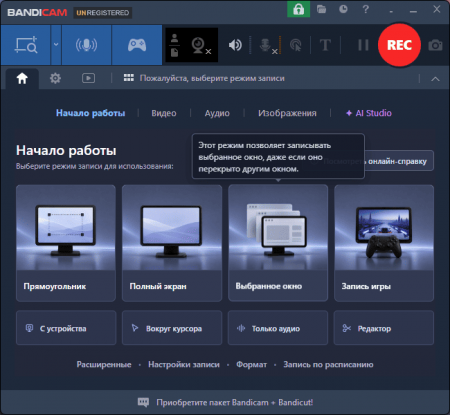This screenshot has height=415, width=450.
Task: Open the Редактор button
Action: (x=384, y=328)
